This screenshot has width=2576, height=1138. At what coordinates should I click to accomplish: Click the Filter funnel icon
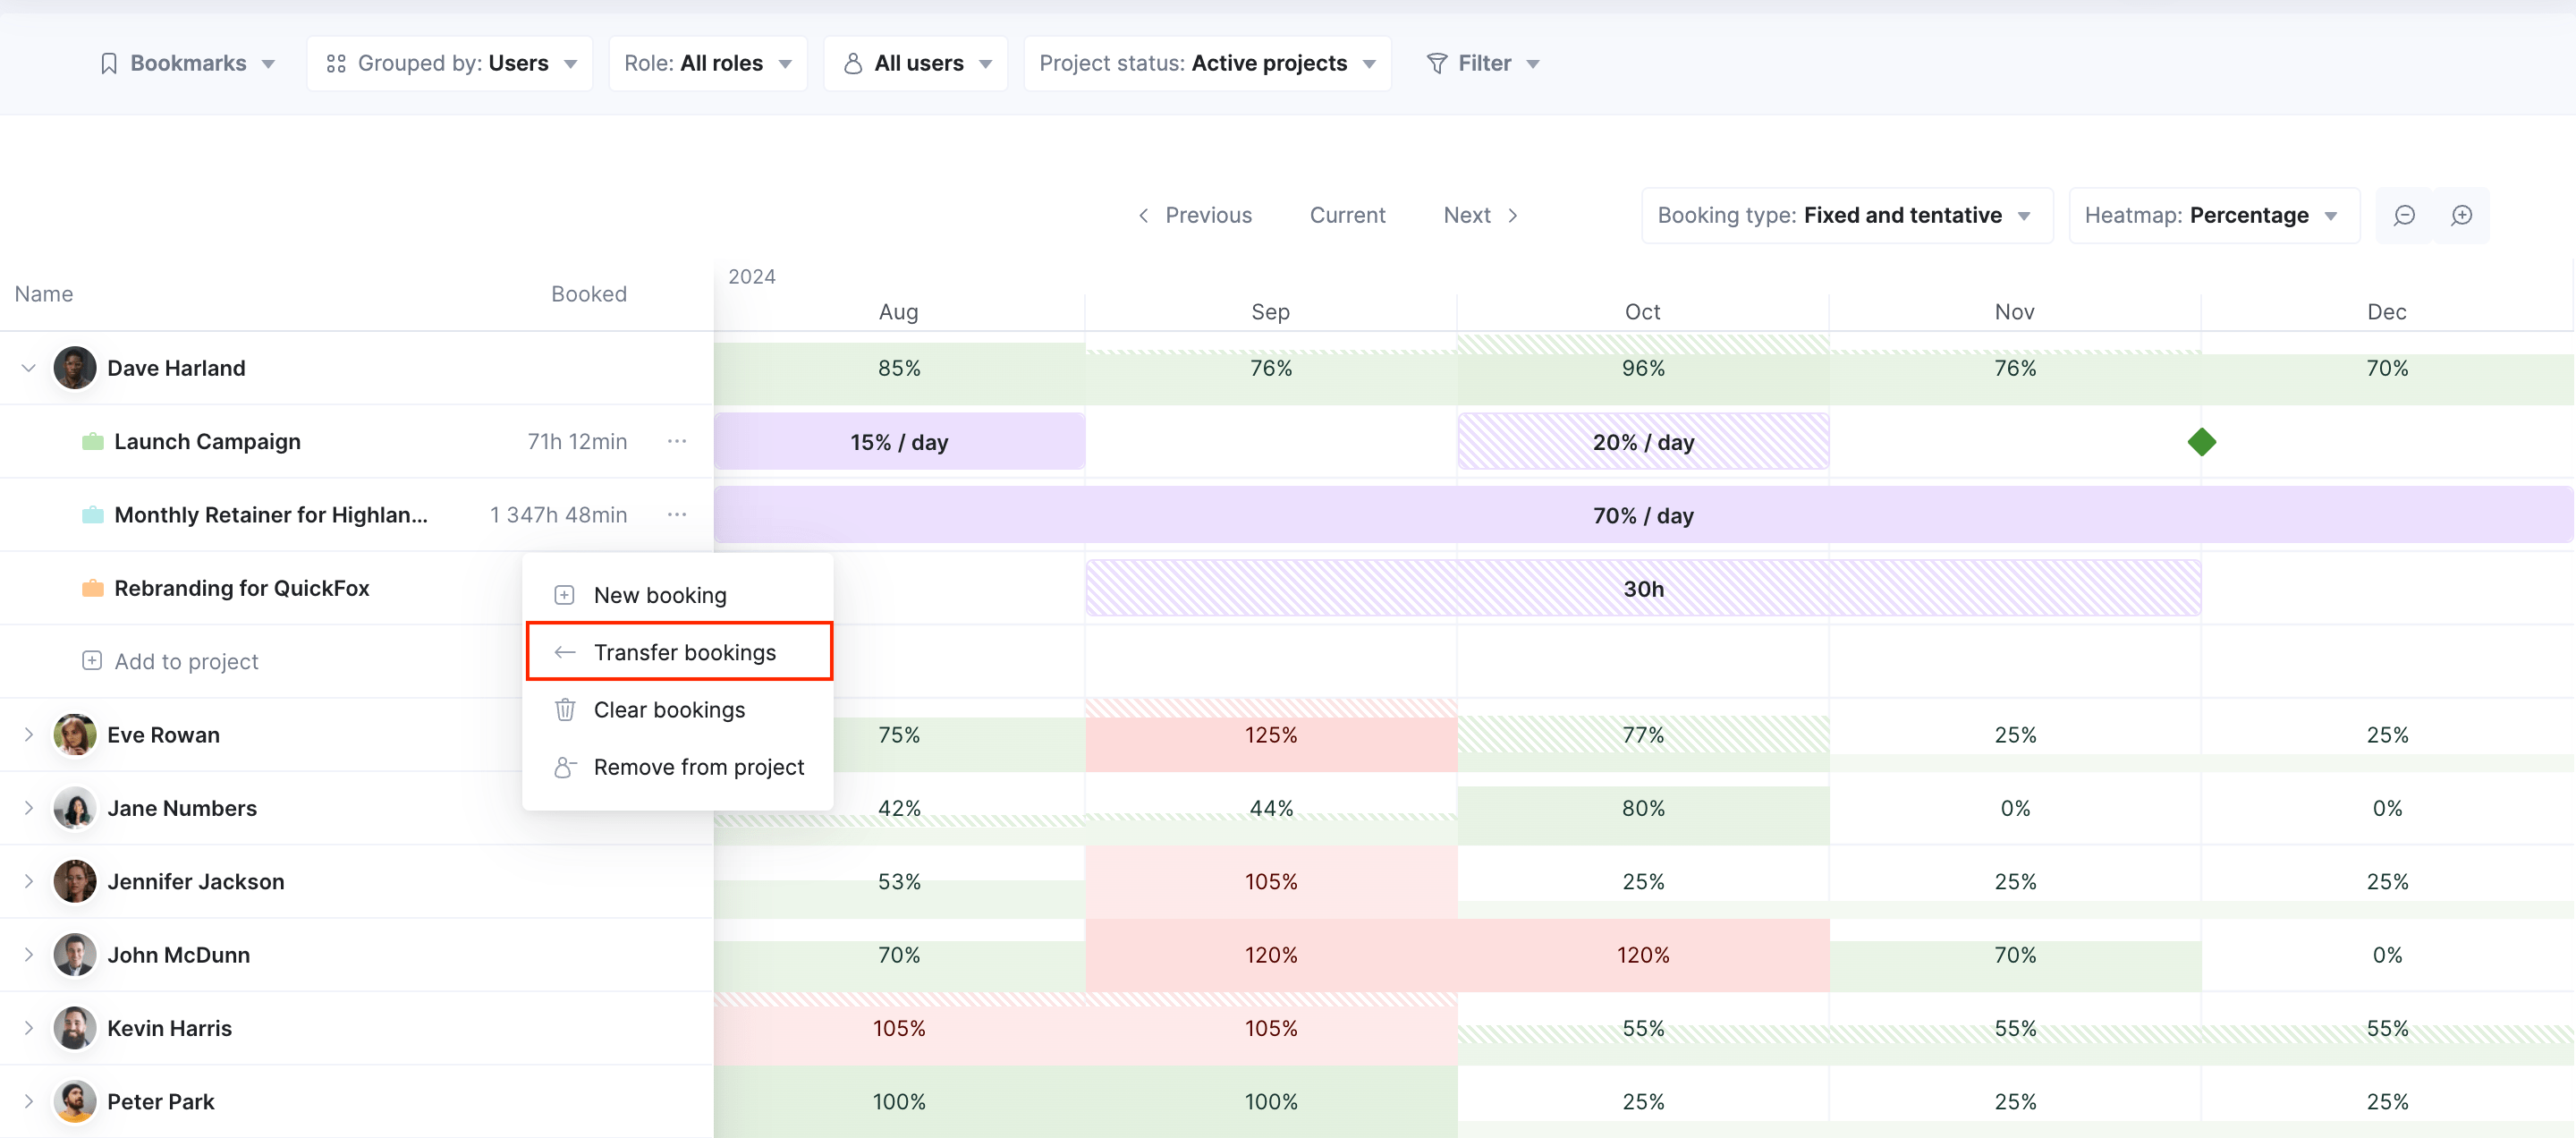(x=1436, y=64)
